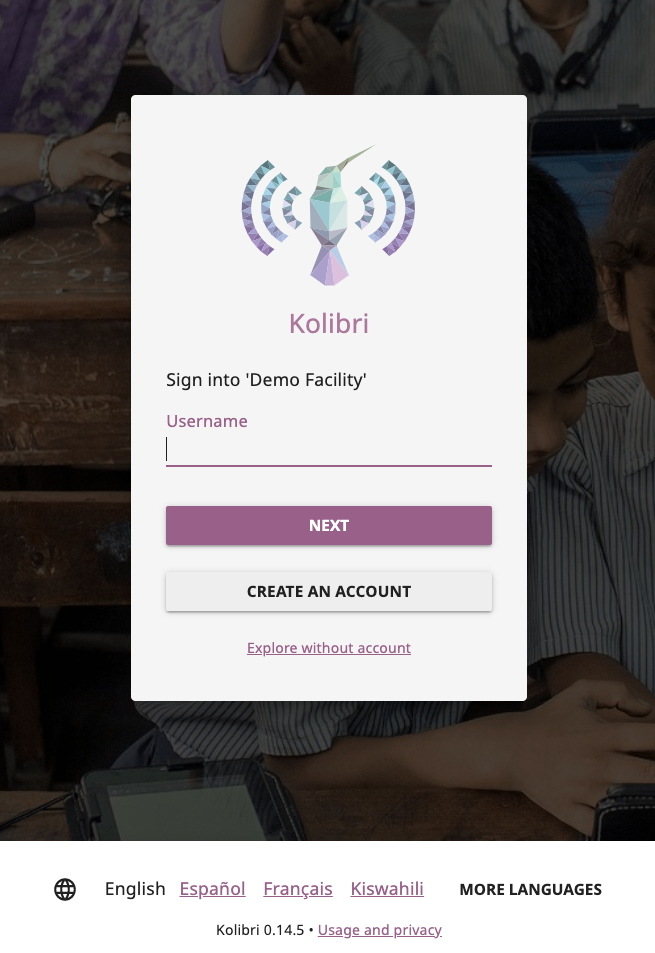Click the Username field label

point(207,421)
